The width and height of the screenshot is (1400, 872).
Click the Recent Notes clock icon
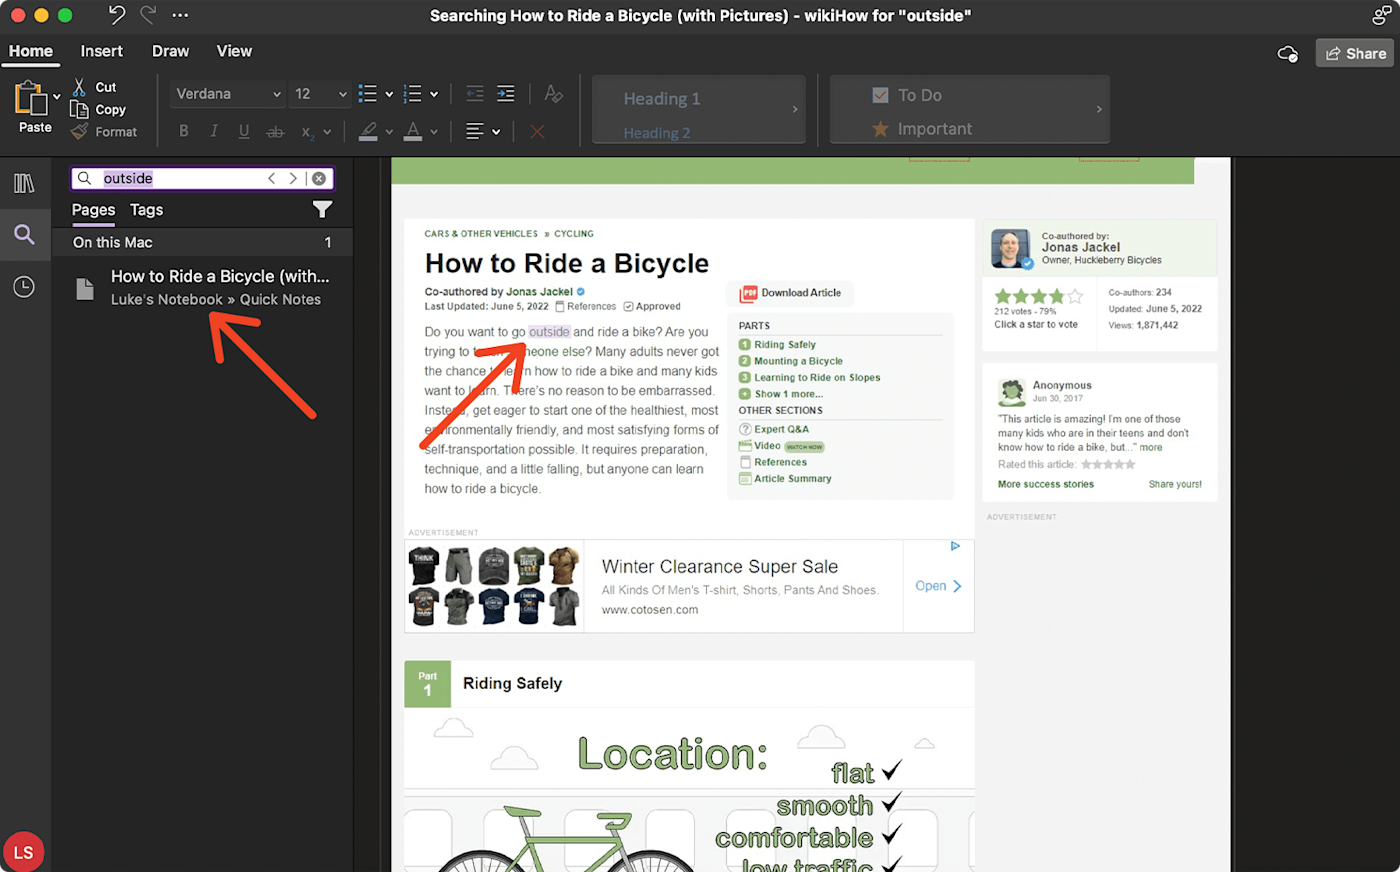coord(24,287)
